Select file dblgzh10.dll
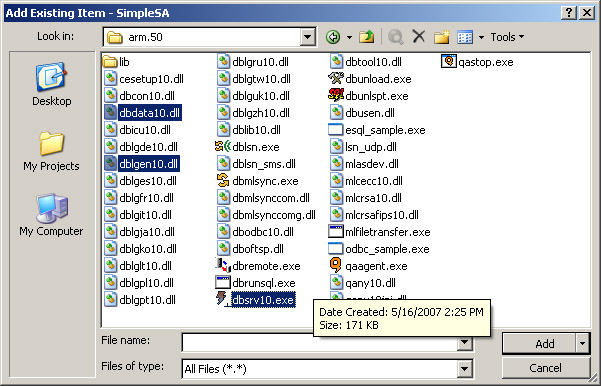This screenshot has width=601, height=386. [253, 113]
